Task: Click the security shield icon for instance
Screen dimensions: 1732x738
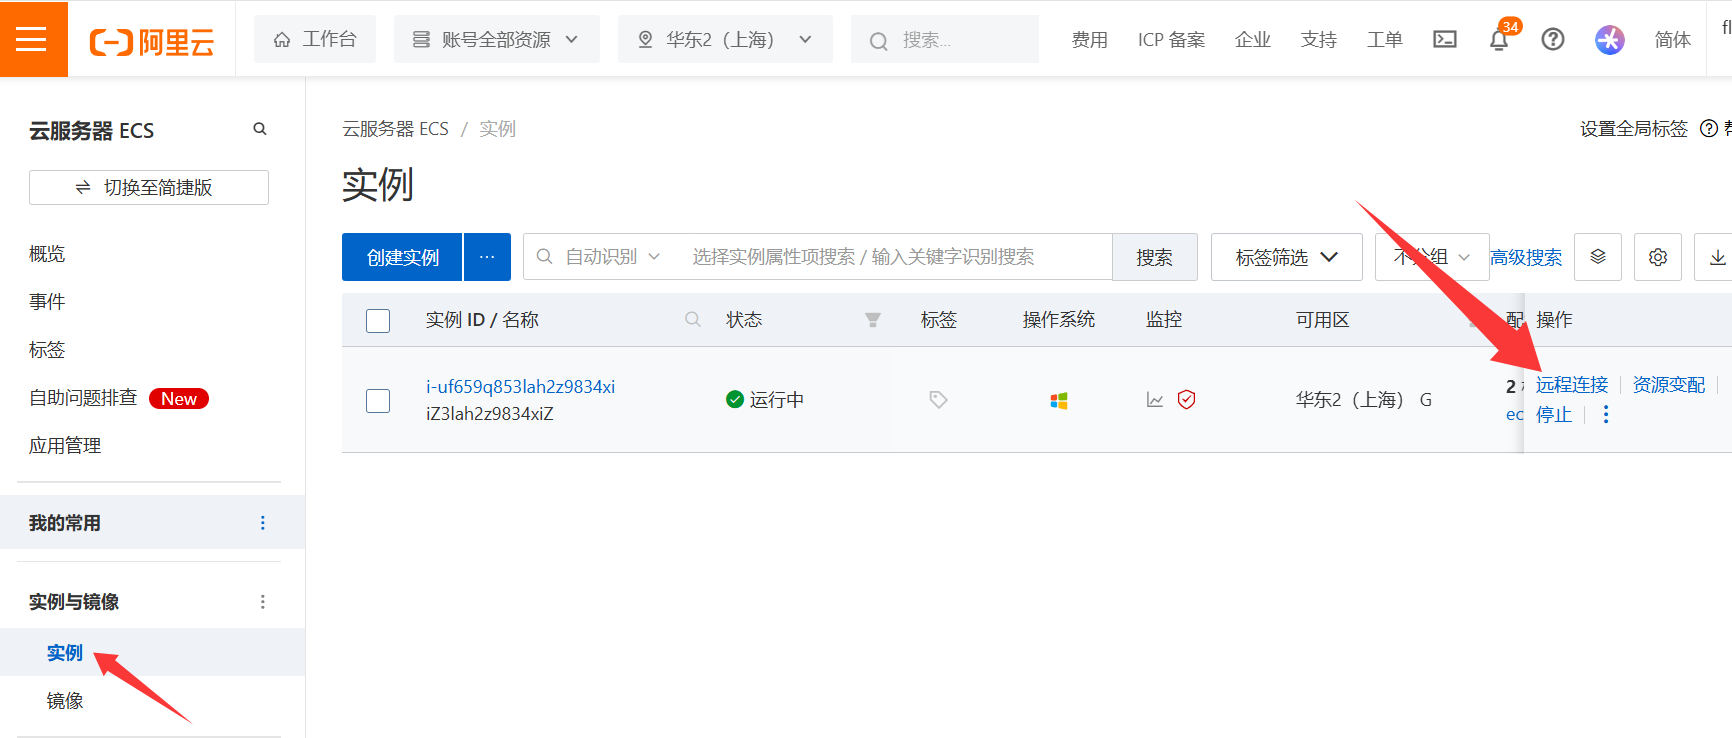Action: (x=1186, y=400)
